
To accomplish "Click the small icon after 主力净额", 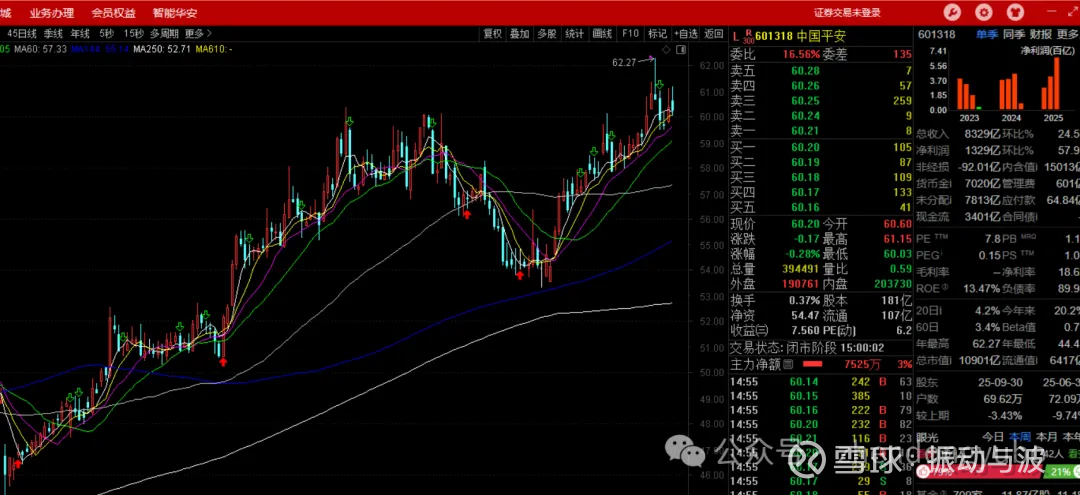I will click(x=789, y=364).
